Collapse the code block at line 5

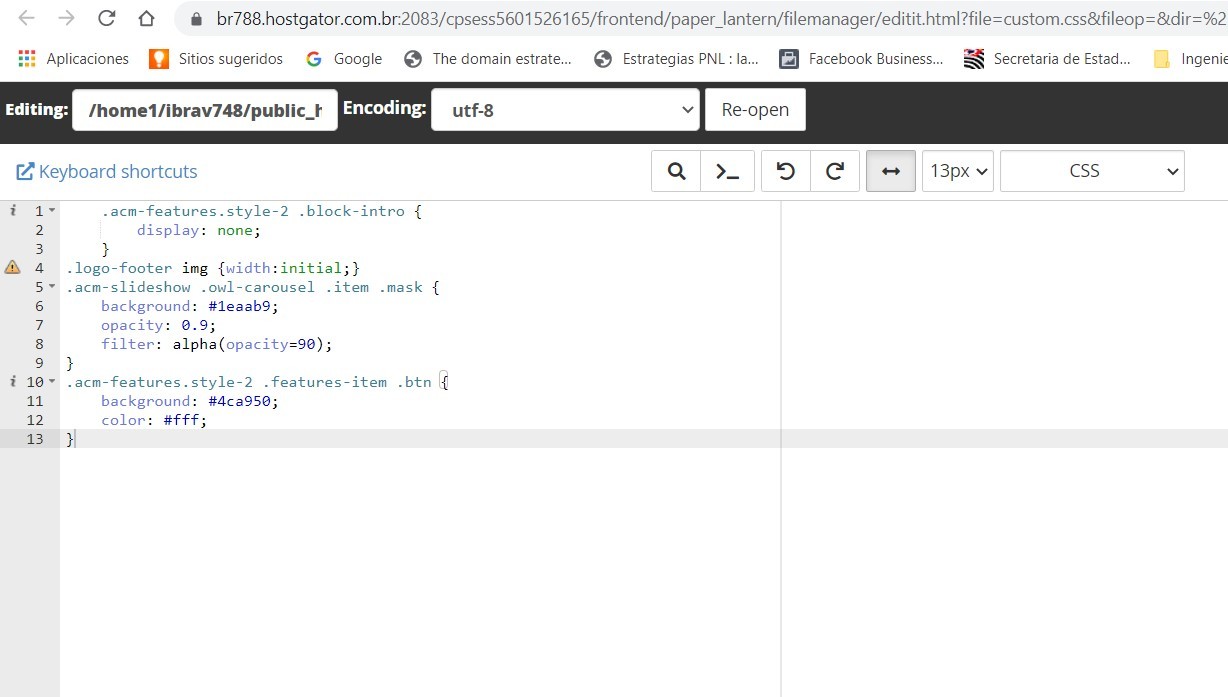pos(52,288)
